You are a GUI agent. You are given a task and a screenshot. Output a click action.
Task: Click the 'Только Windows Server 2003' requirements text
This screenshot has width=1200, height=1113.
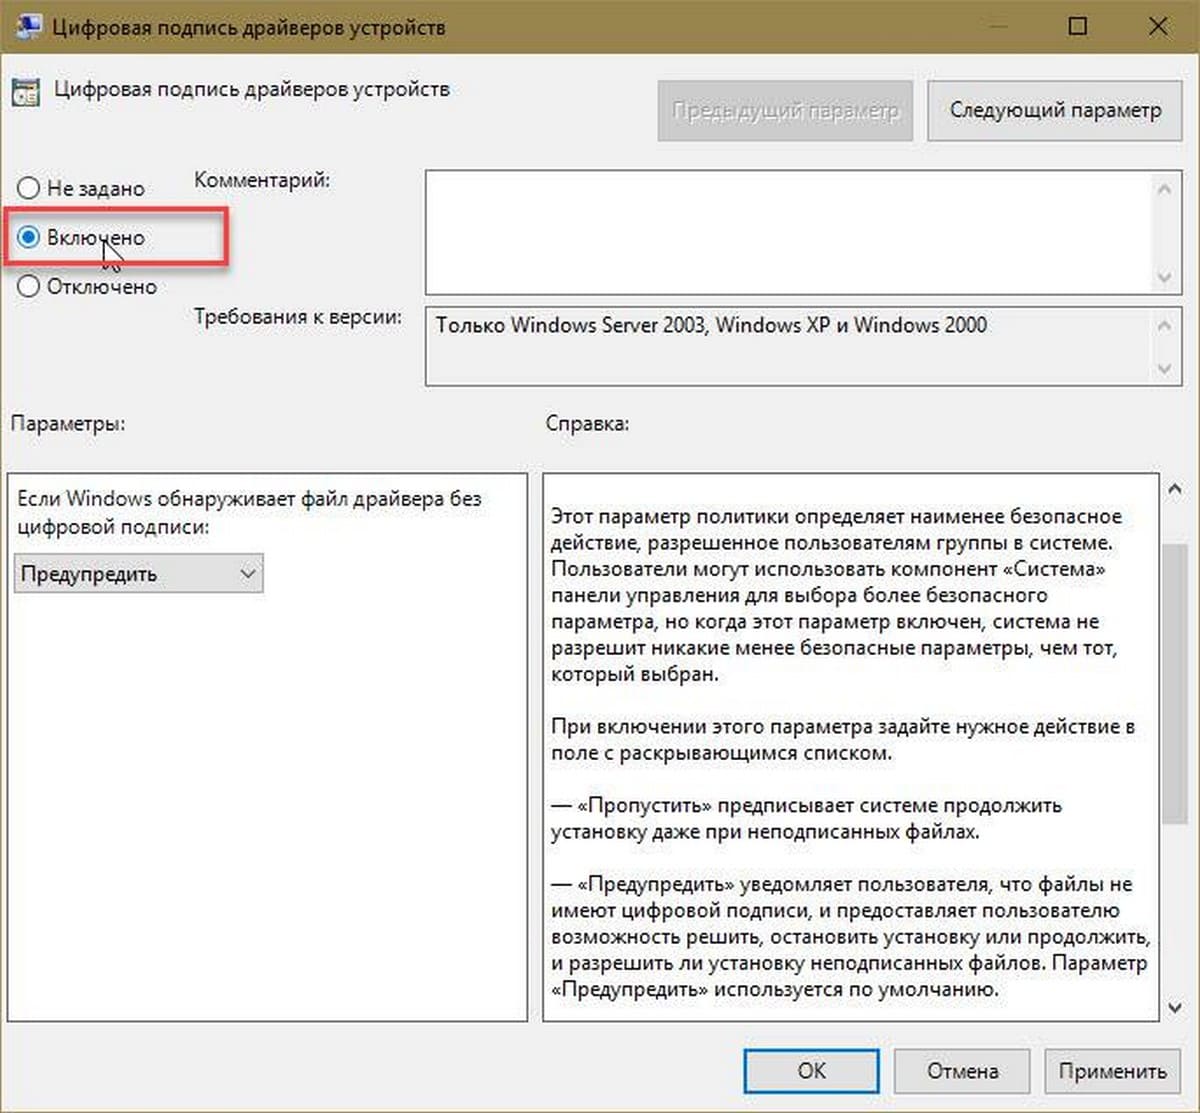click(x=711, y=325)
